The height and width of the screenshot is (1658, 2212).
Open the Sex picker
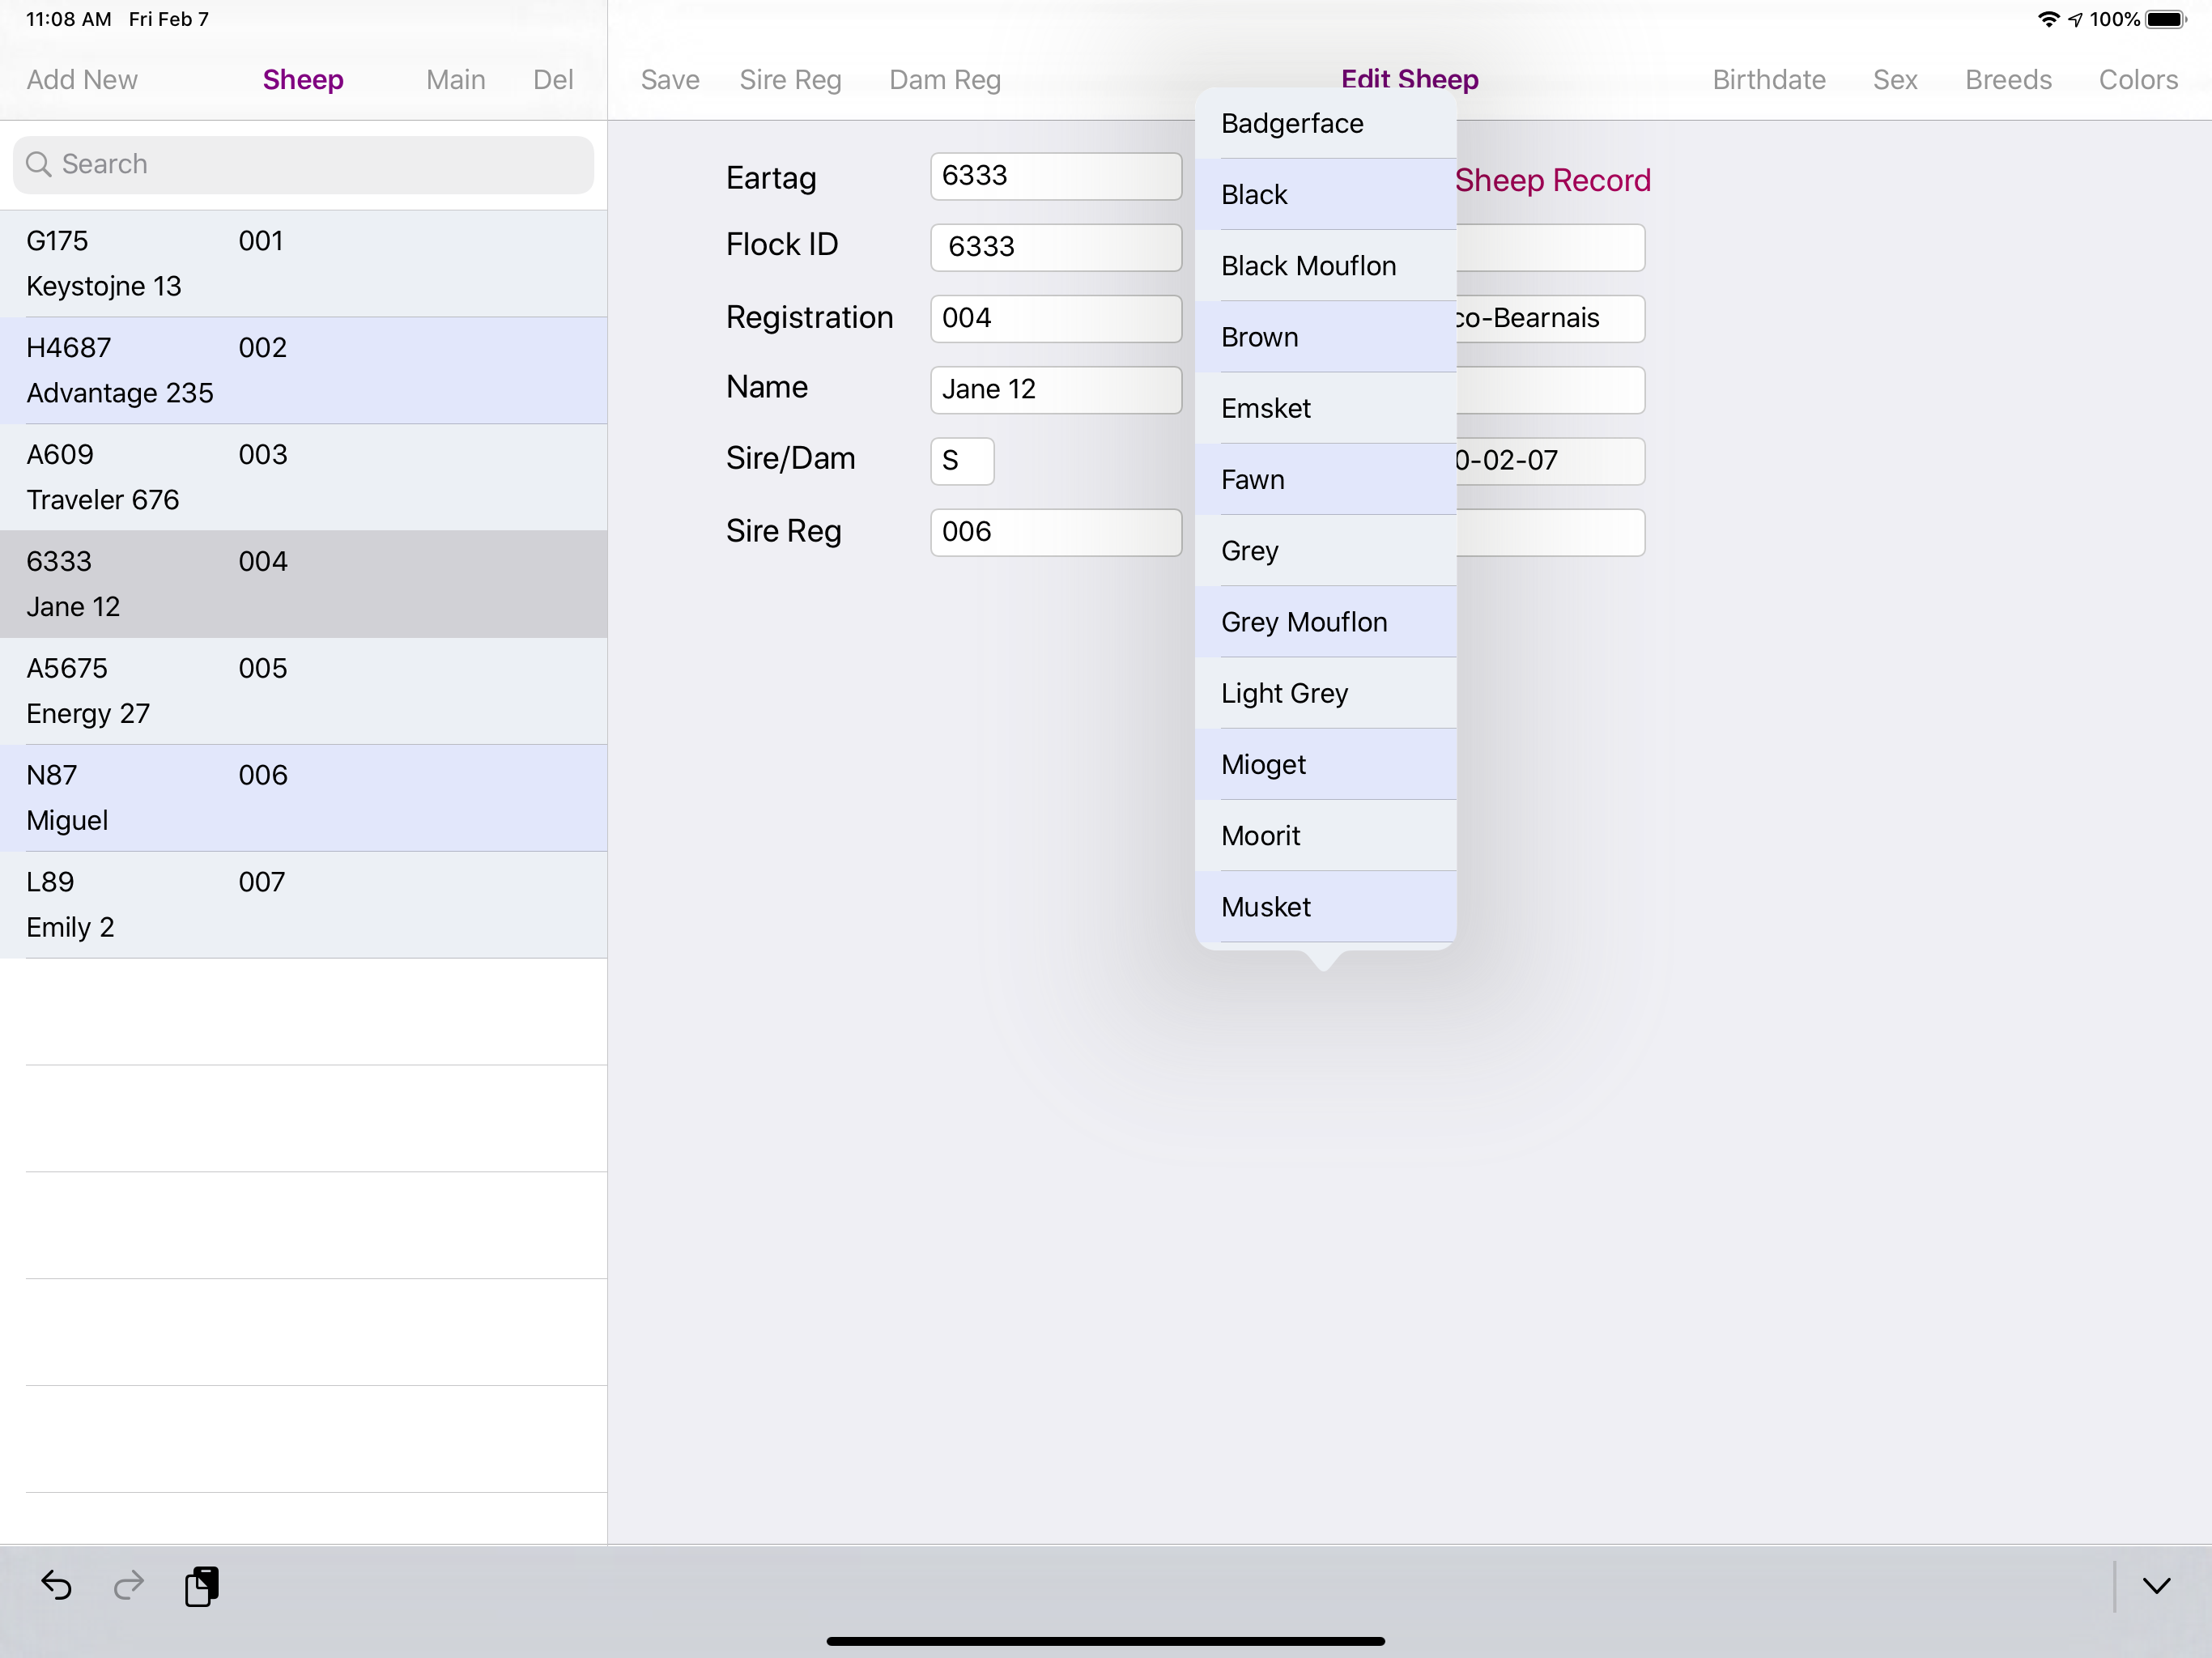[x=1894, y=80]
